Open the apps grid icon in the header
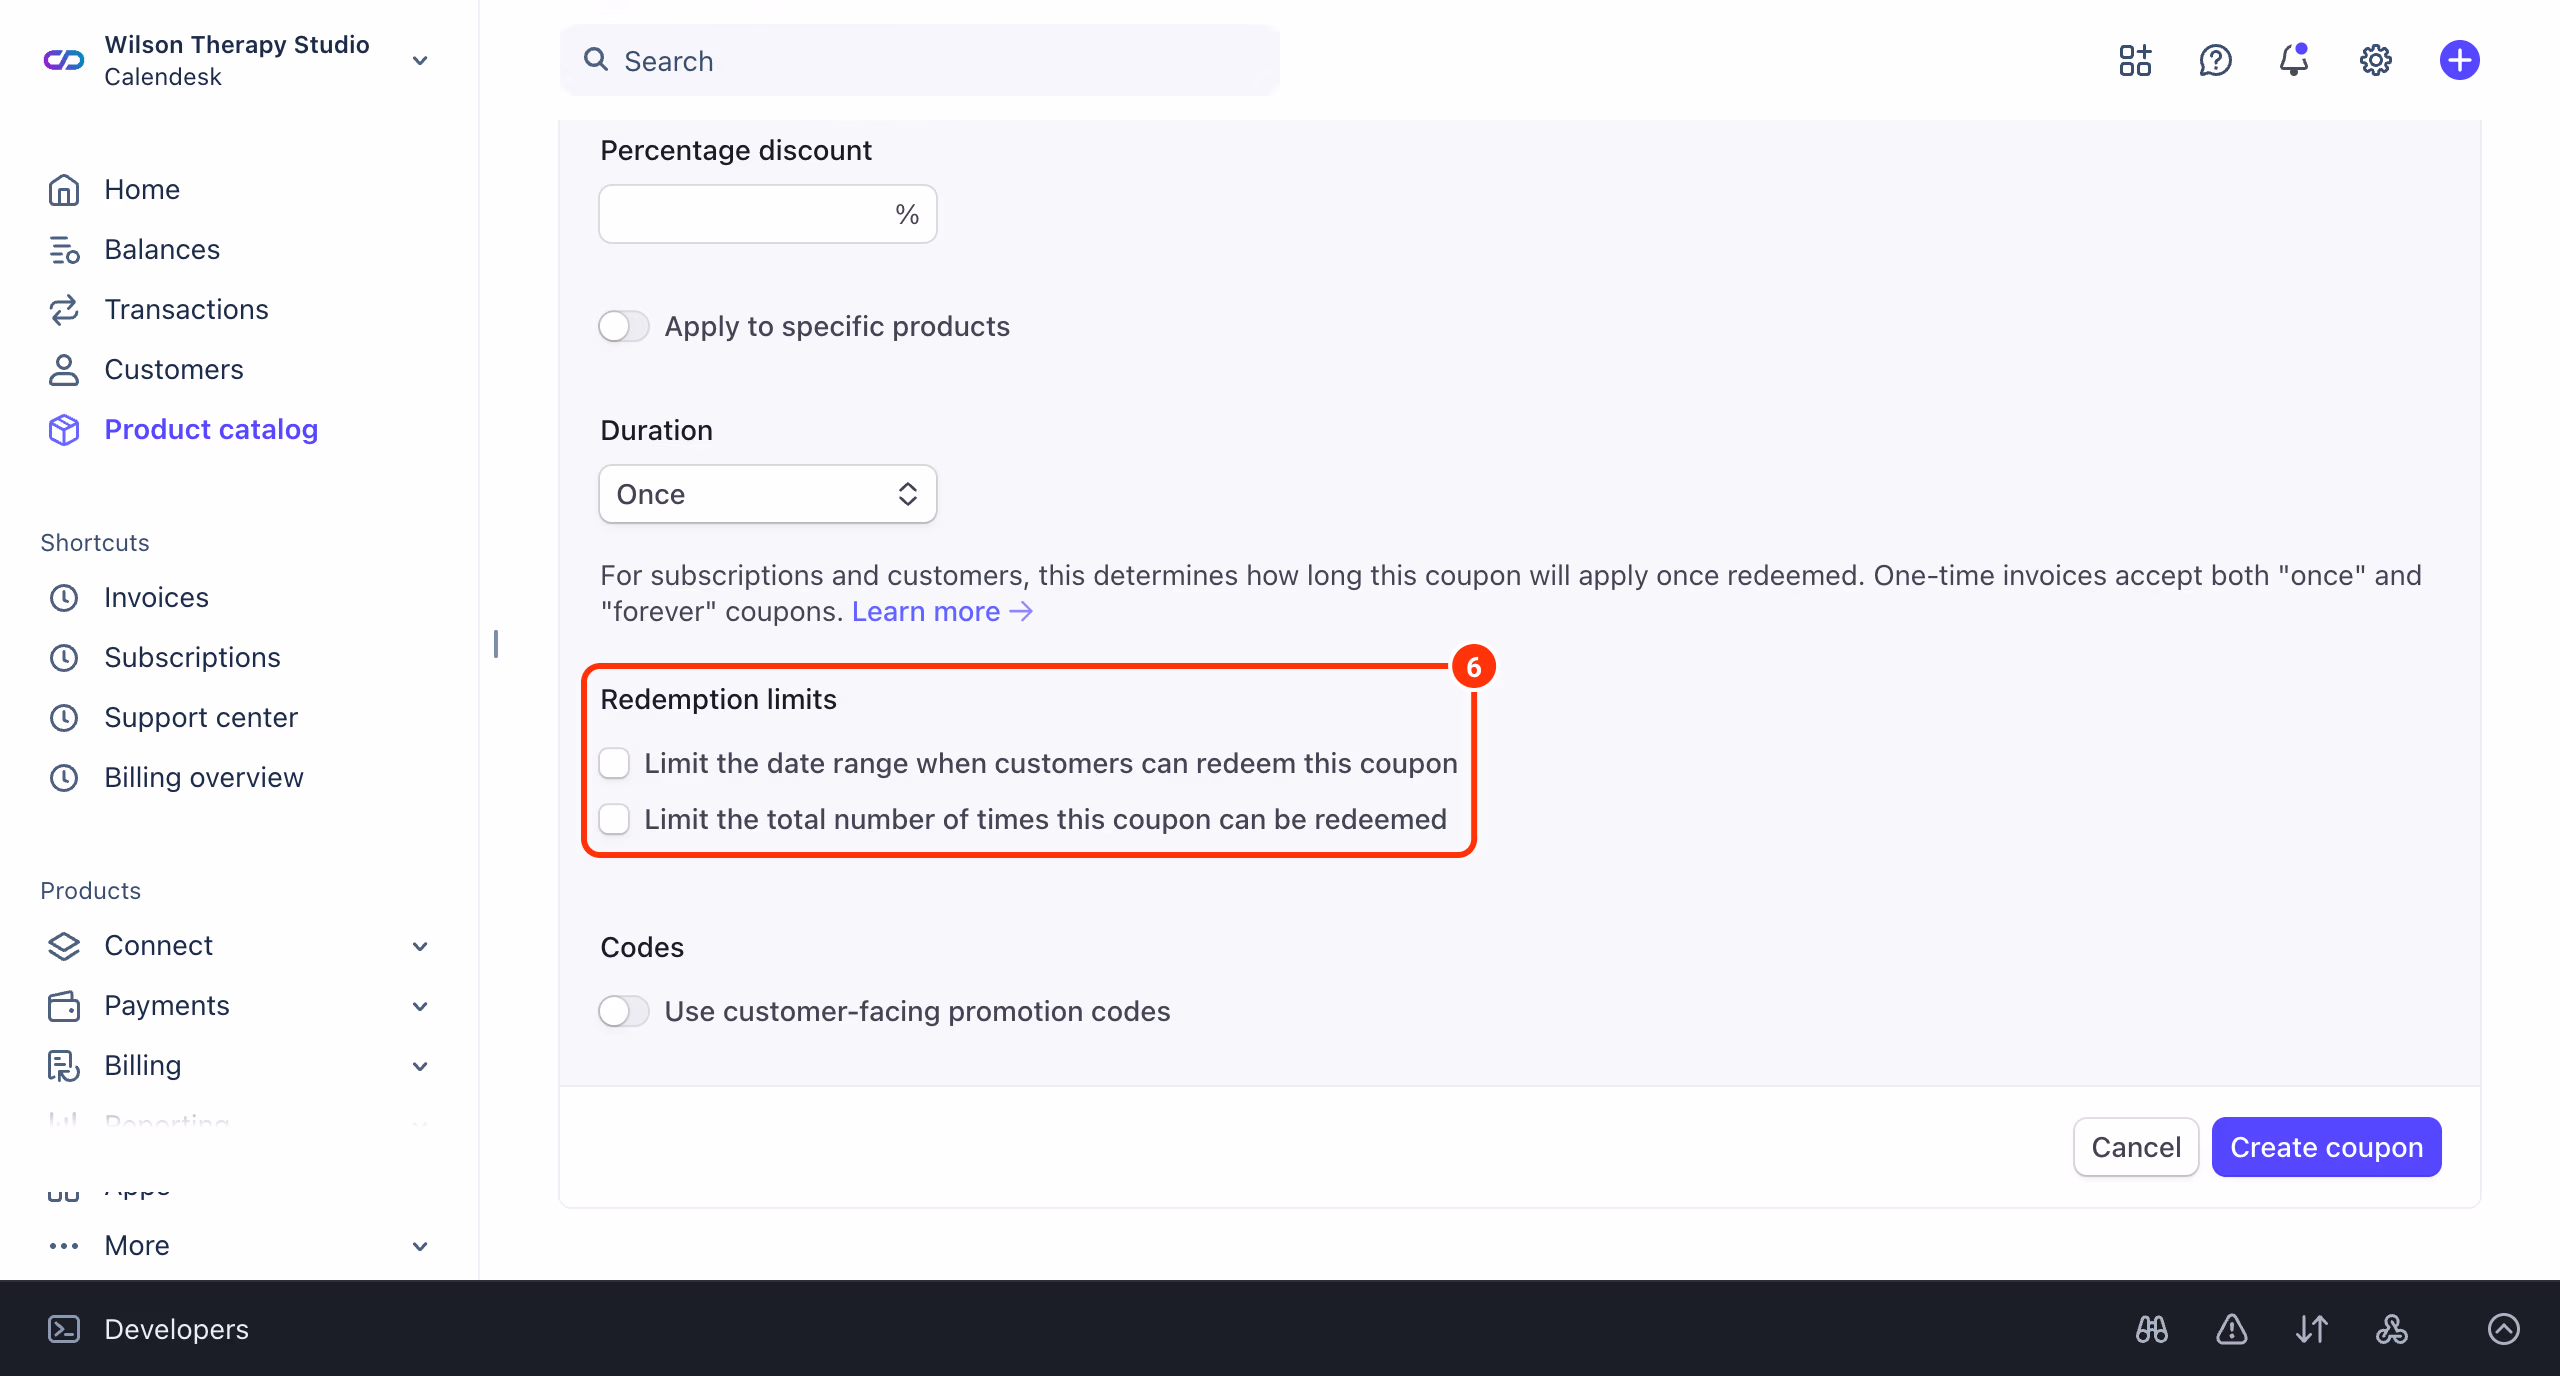The image size is (2560, 1376). click(2135, 60)
